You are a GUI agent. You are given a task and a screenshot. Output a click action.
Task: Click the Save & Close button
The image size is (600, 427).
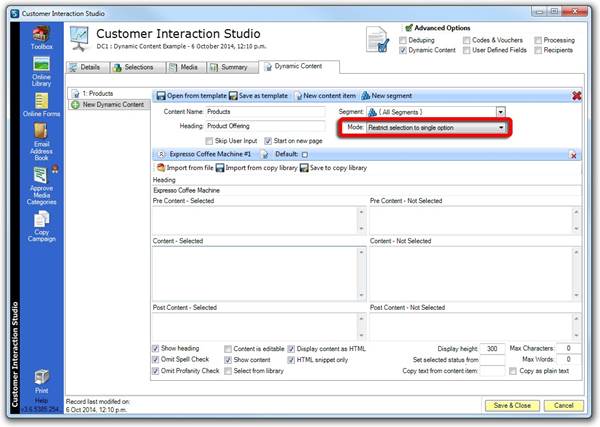click(x=512, y=406)
